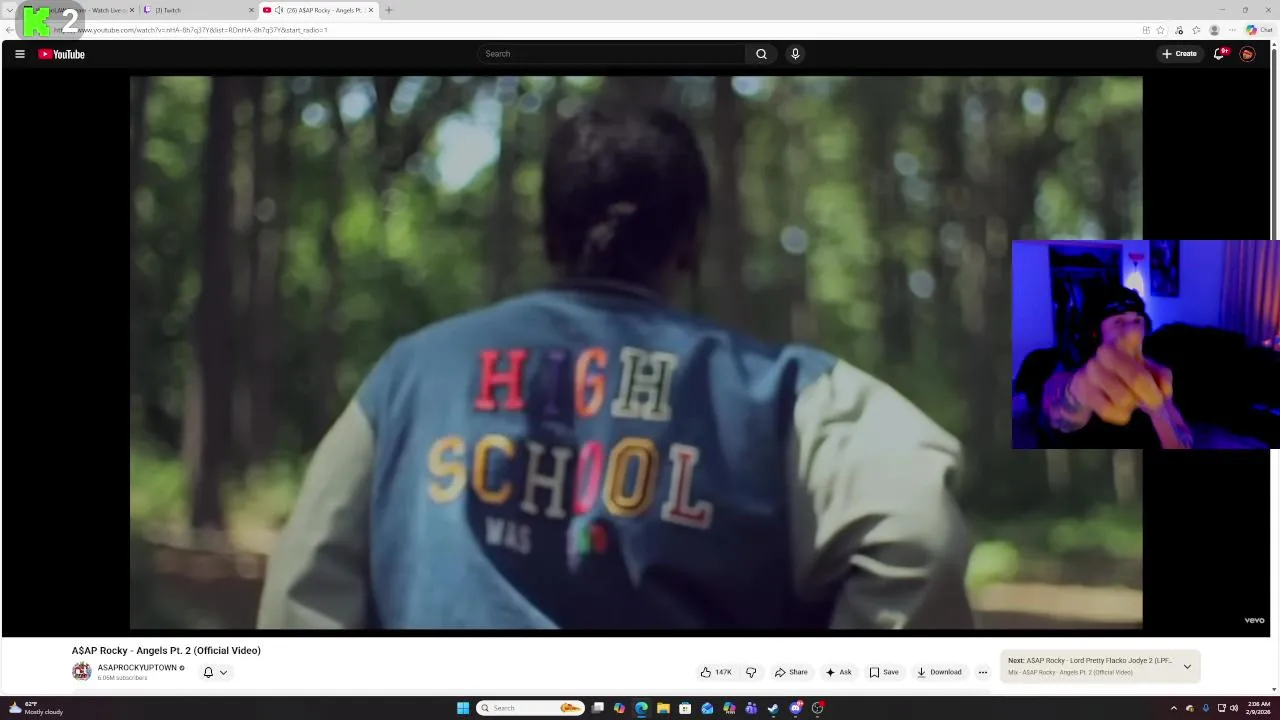1280x720 pixels.
Task: Close the Twitch tab
Action: click(251, 10)
